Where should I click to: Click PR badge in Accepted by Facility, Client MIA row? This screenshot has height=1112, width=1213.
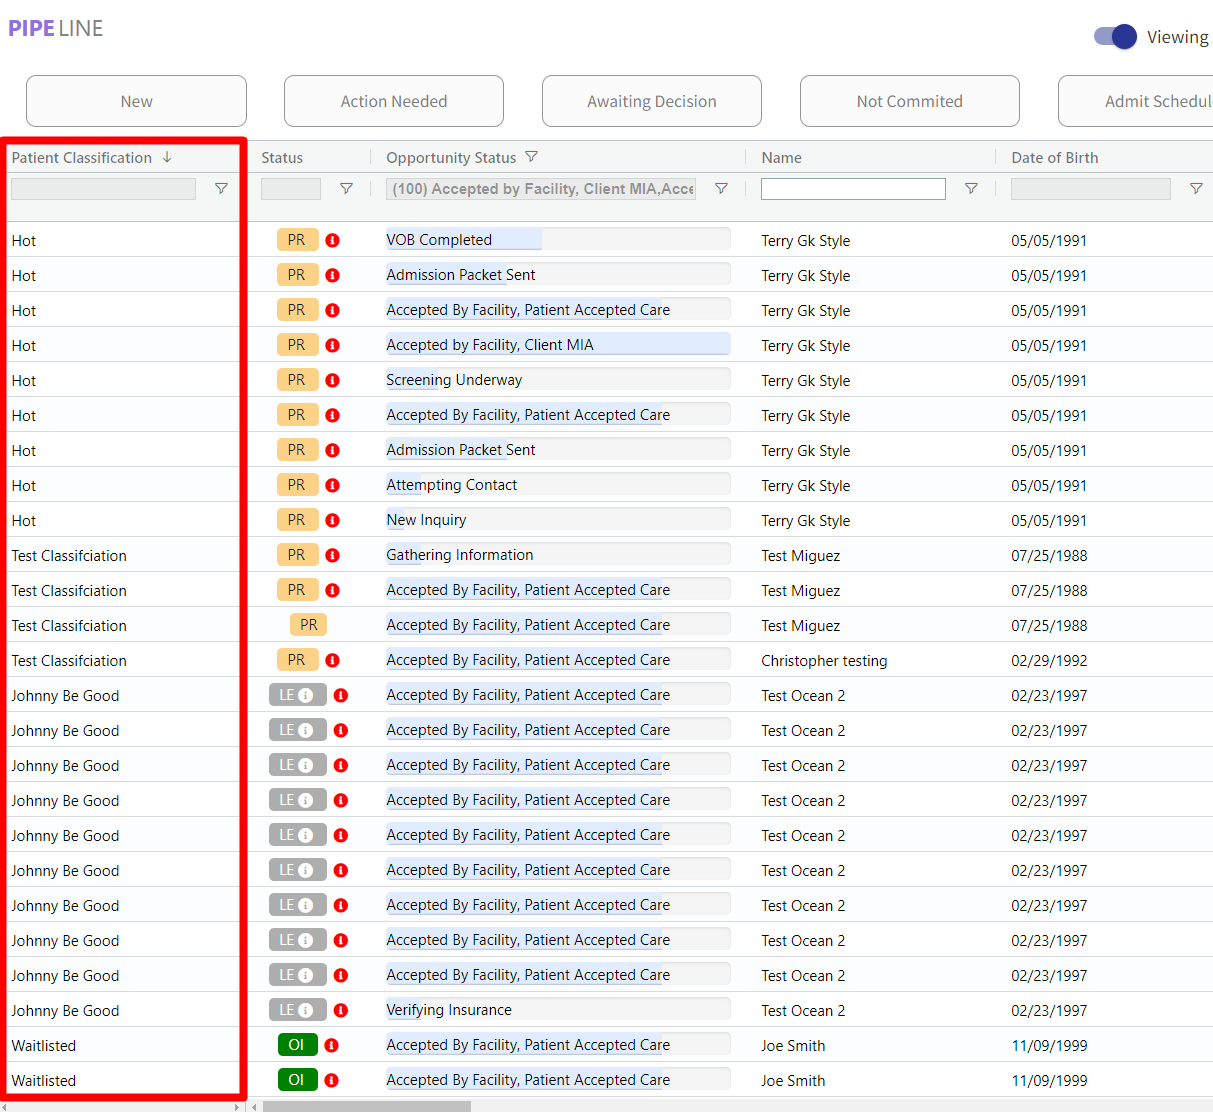coord(297,345)
